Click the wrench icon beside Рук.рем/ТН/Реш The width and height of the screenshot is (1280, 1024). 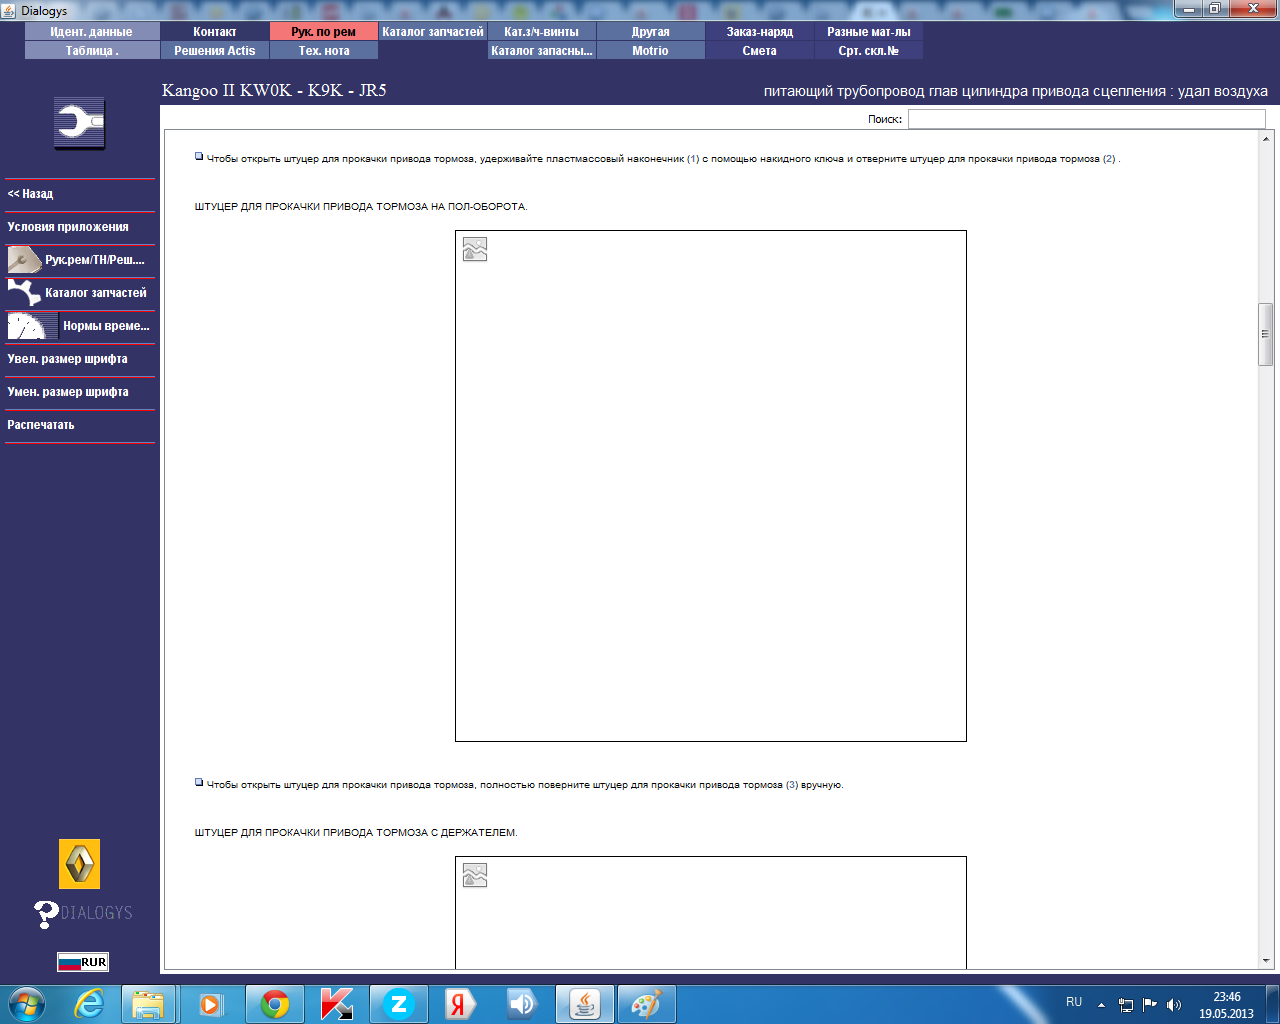[x=24, y=260]
